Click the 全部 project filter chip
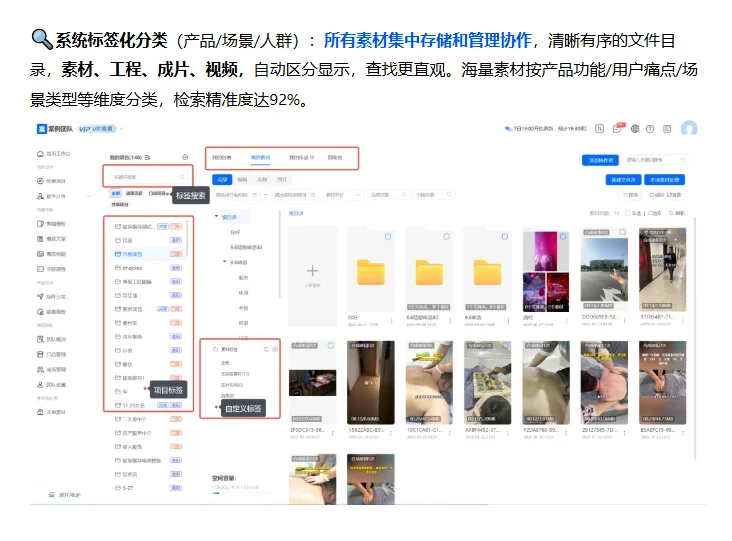This screenshot has width=732, height=541. pos(115,193)
